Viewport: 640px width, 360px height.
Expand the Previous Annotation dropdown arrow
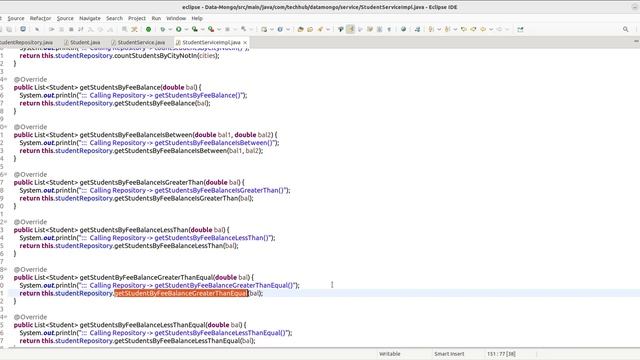tap(455, 29)
